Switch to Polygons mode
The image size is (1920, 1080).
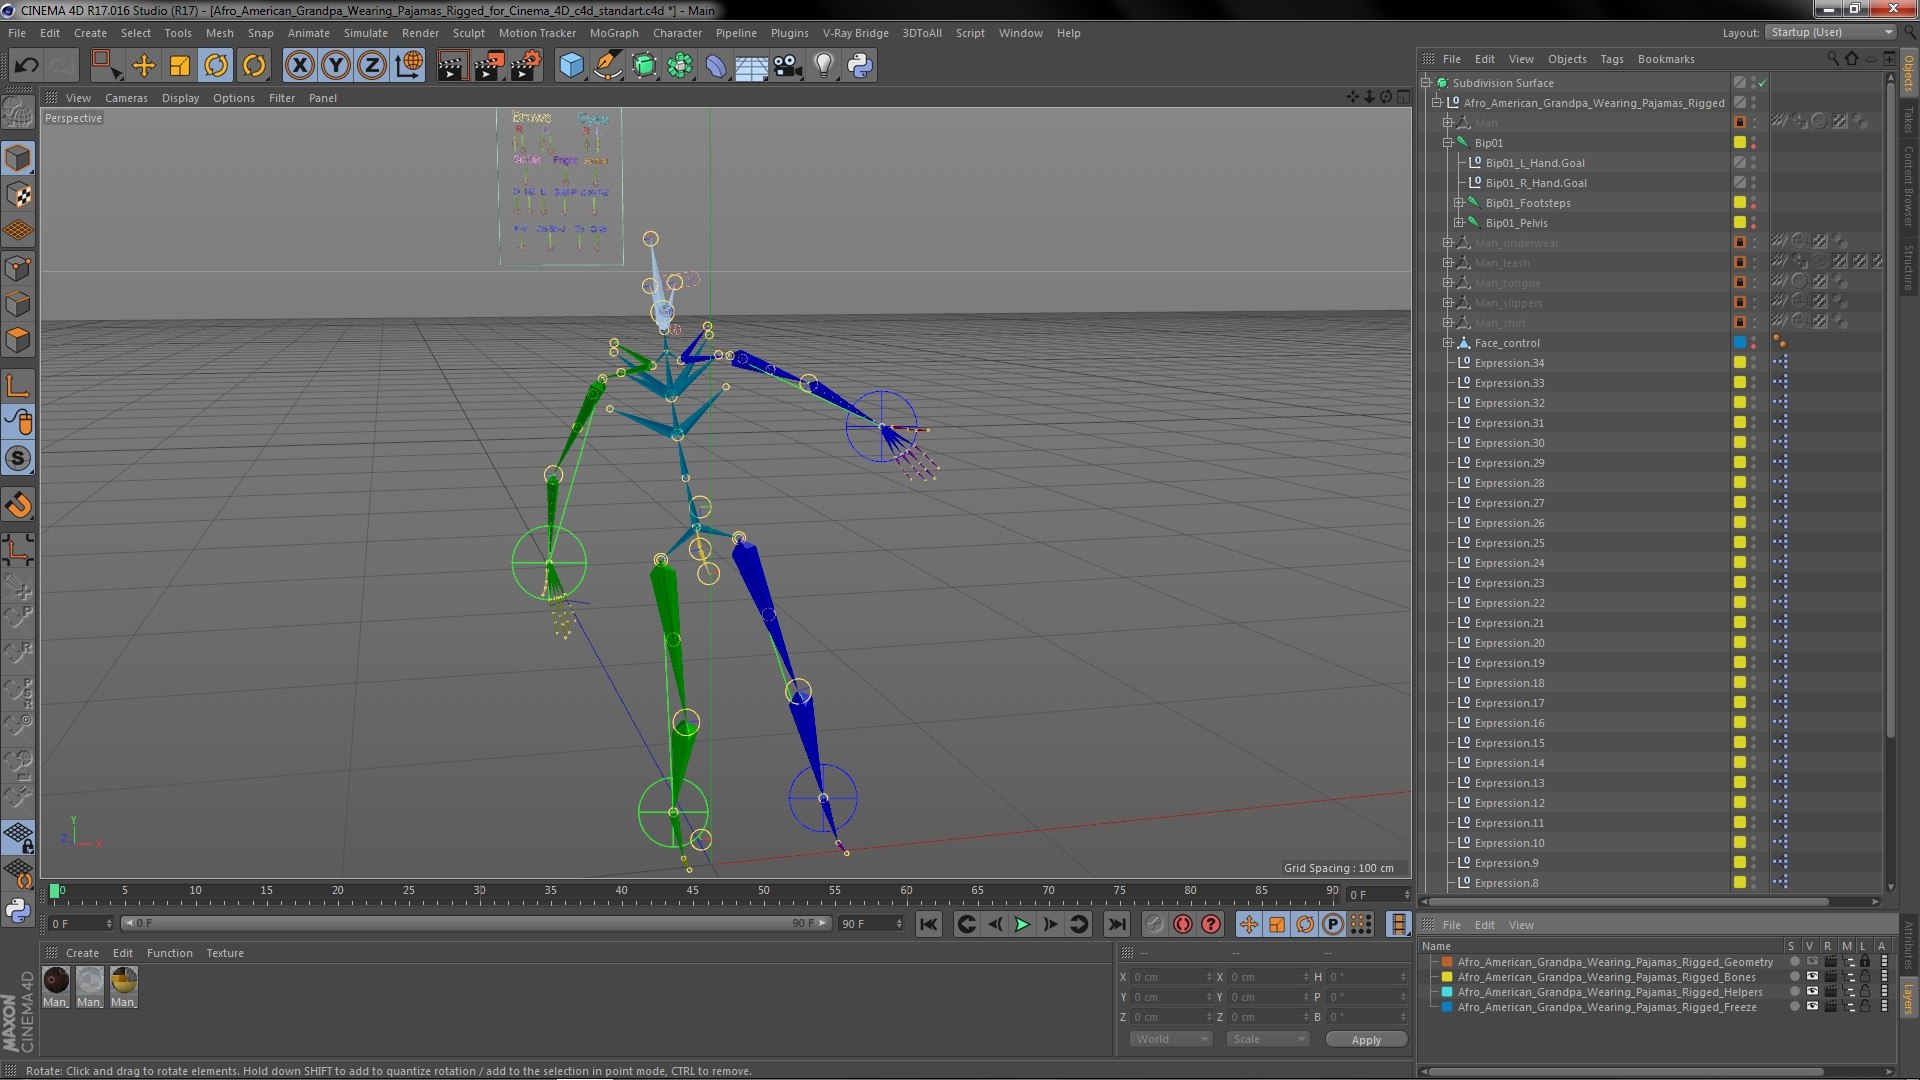tap(18, 340)
